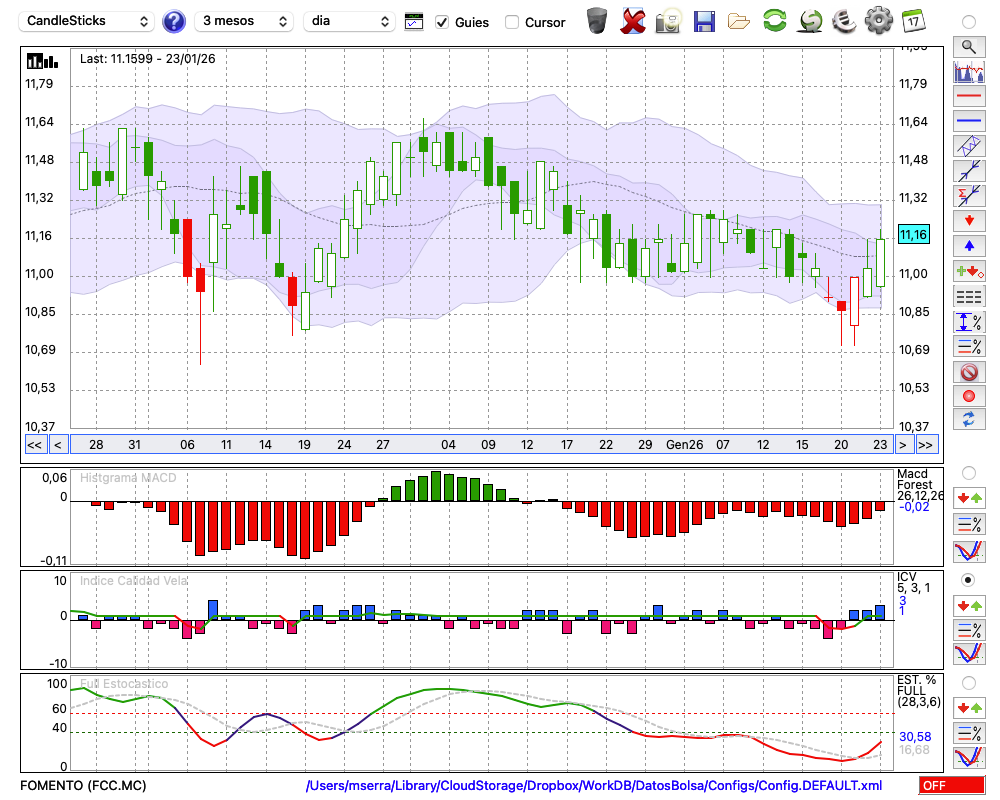Screen dimensions: 1000x800
Task: Enable the Cursor checkbox
Action: (512, 22)
